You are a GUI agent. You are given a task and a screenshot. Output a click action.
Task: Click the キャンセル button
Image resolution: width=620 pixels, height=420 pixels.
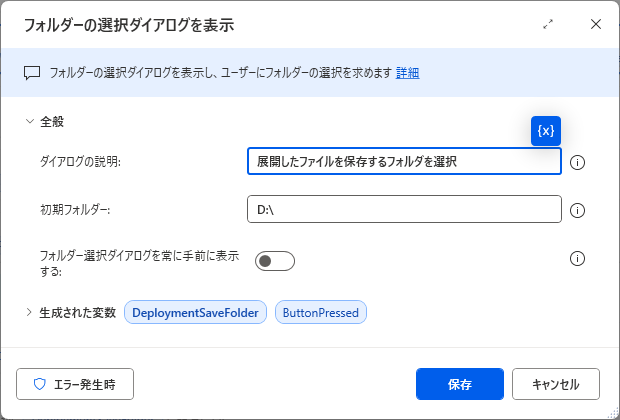(556, 384)
